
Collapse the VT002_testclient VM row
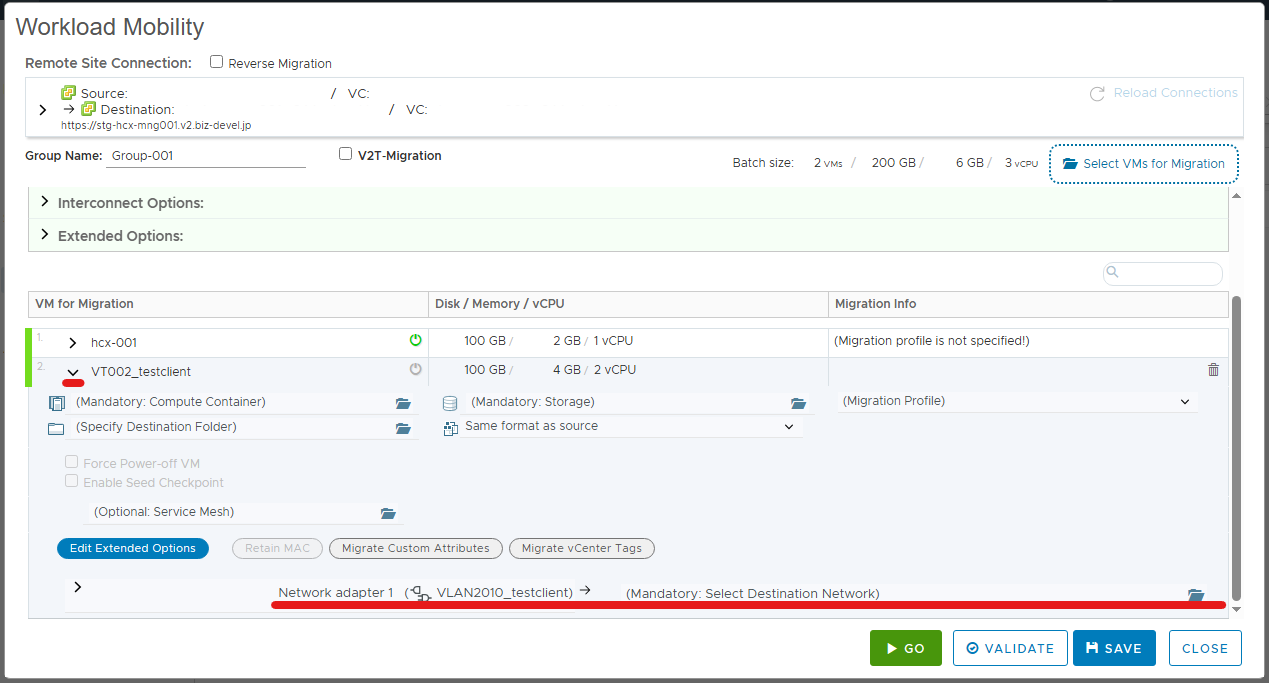72,372
